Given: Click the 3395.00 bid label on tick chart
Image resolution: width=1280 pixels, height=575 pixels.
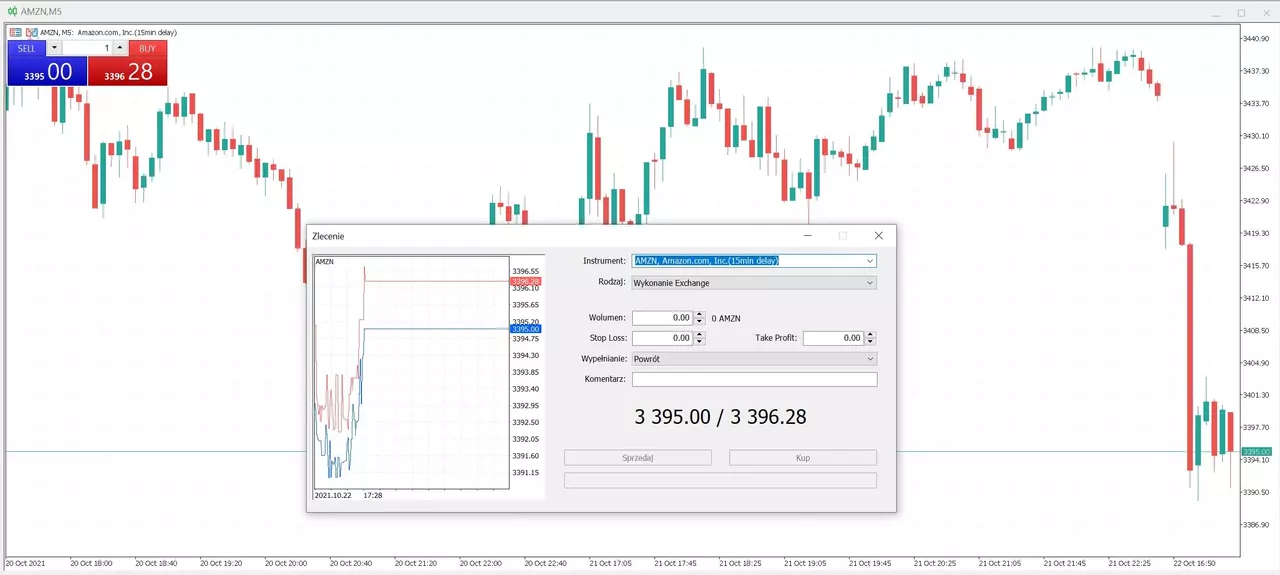Looking at the screenshot, I should pyautogui.click(x=525, y=329).
